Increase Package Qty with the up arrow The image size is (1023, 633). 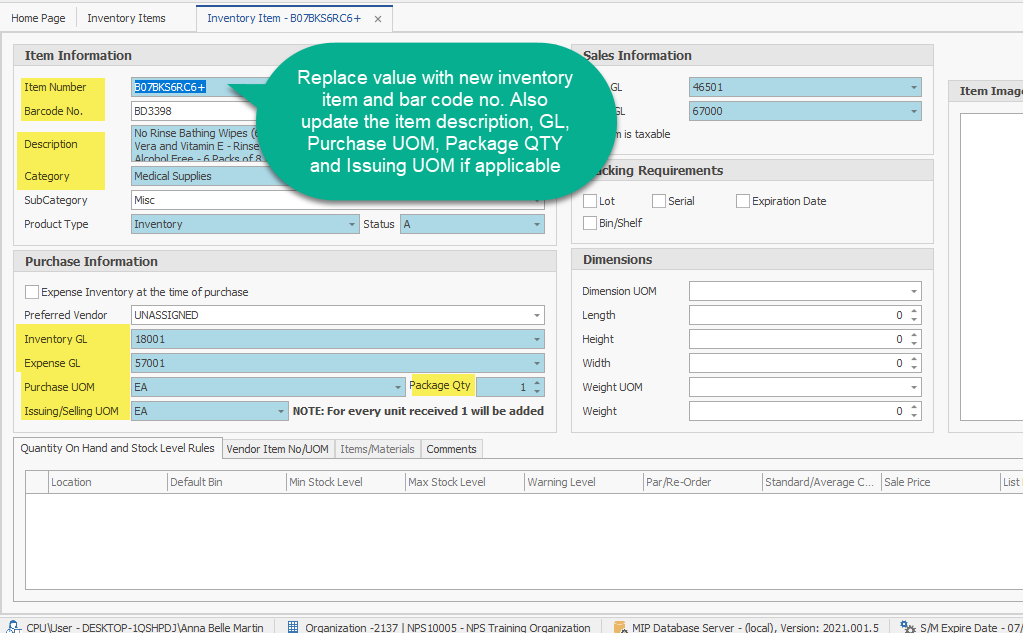538,382
